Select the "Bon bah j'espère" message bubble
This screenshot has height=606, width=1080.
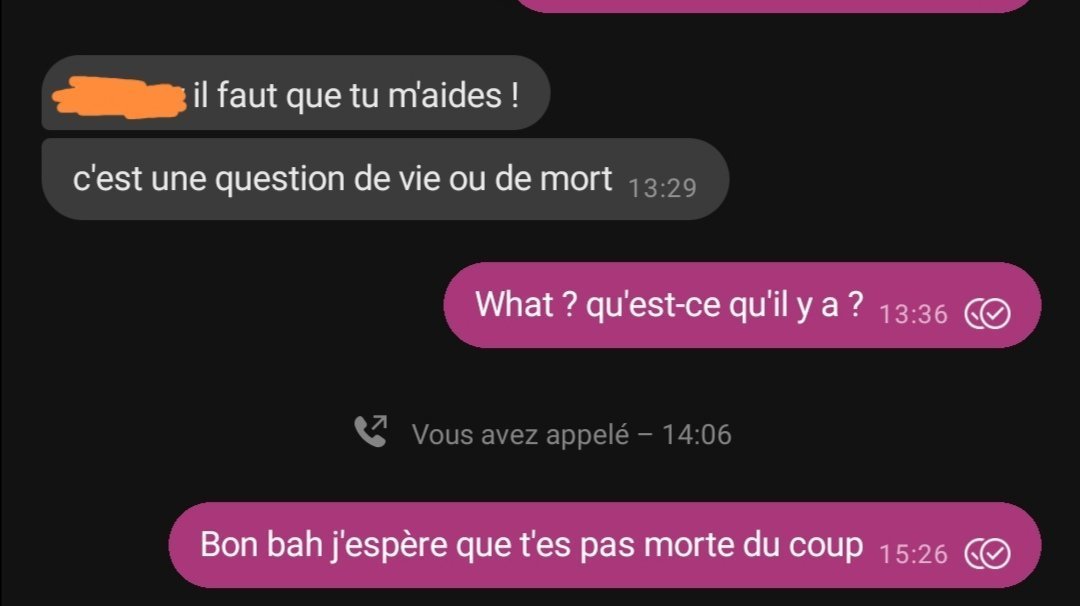605,545
